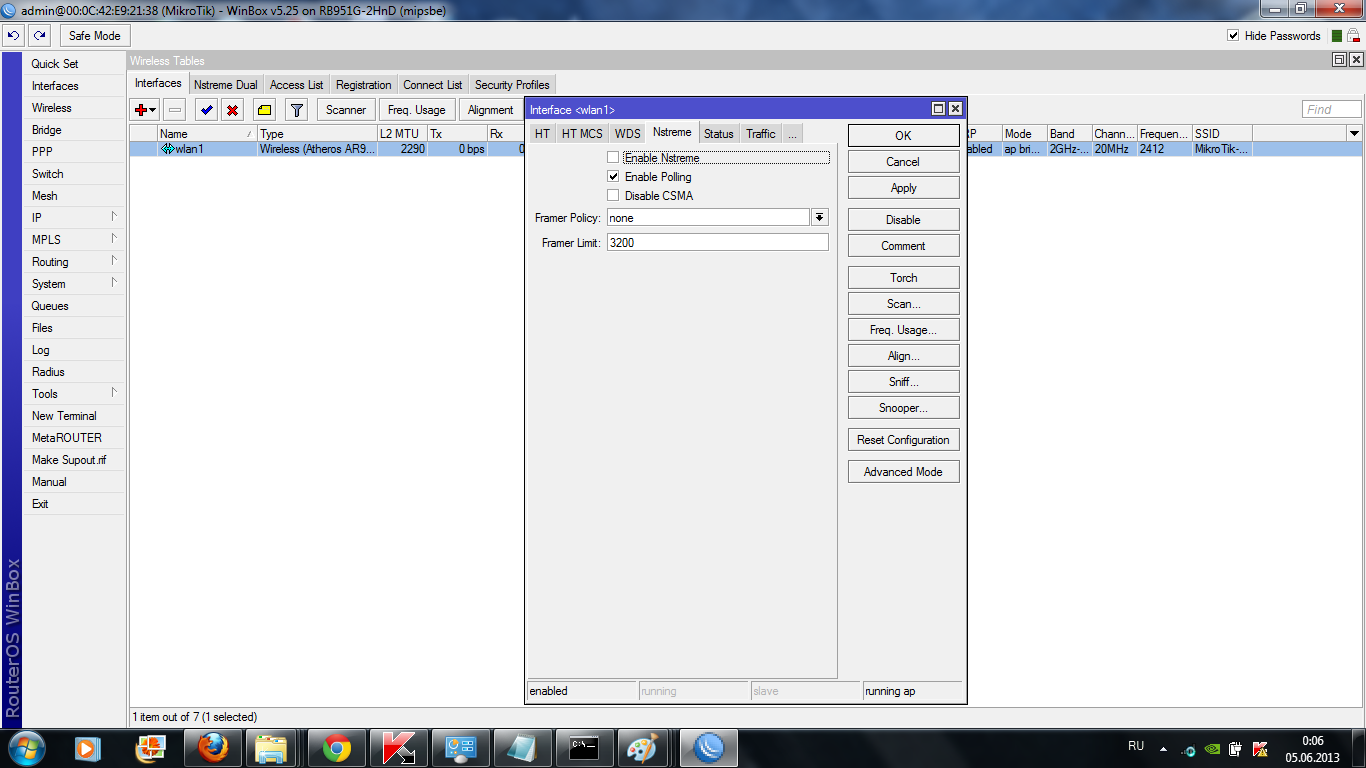The width and height of the screenshot is (1366, 768).
Task: Select the wlan1 interface row name
Action: [189, 149]
